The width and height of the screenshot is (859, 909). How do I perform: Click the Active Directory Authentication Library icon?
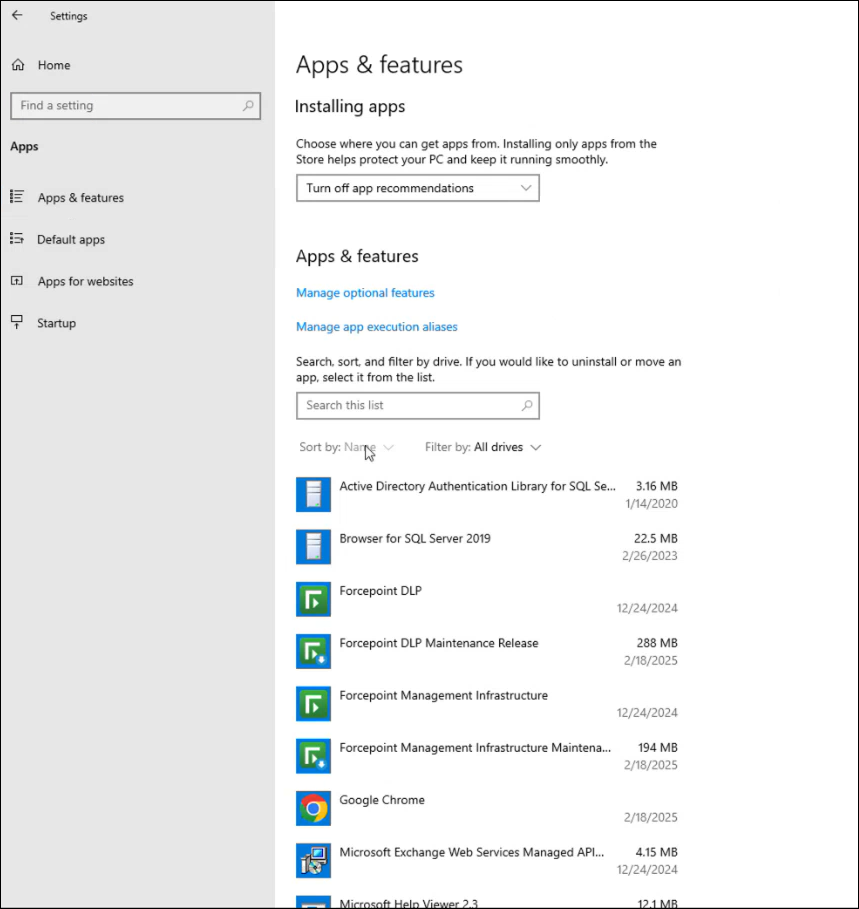point(313,494)
